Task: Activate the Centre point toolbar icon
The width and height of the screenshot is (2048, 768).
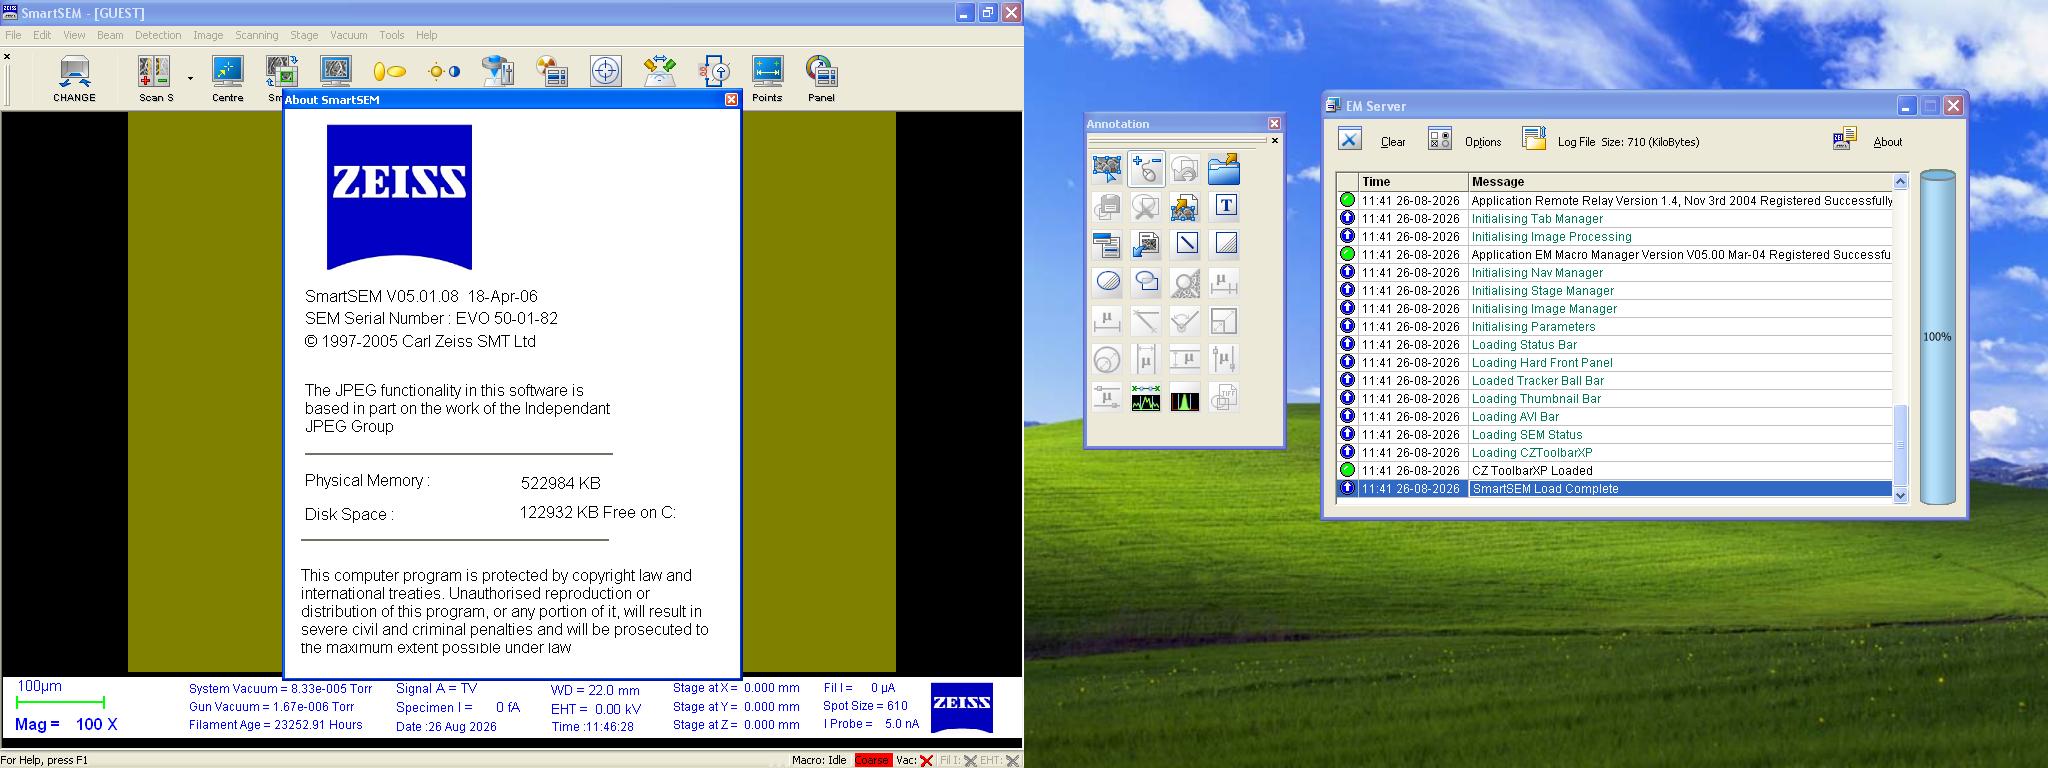Action: [x=228, y=79]
